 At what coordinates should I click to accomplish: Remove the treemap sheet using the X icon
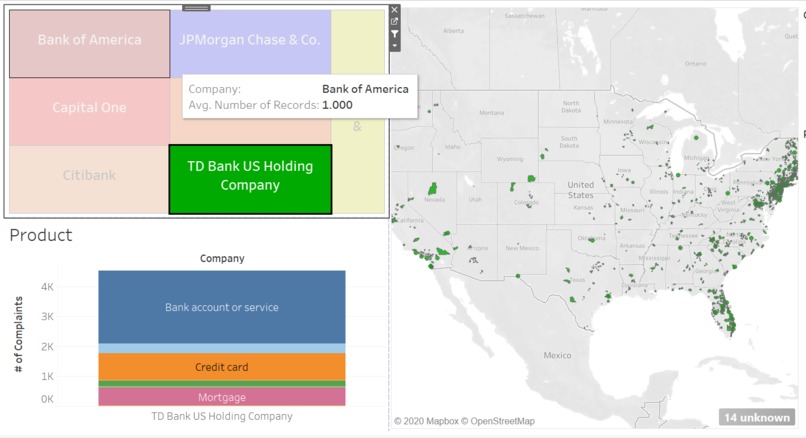(x=394, y=10)
